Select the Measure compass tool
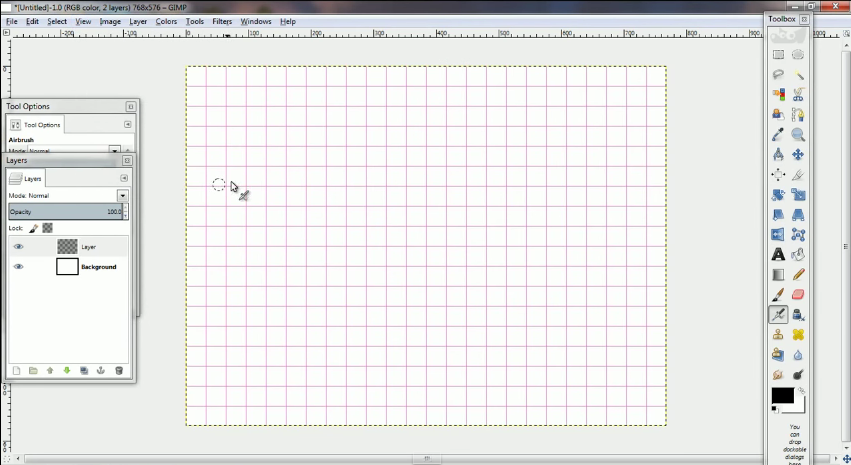 (778, 155)
